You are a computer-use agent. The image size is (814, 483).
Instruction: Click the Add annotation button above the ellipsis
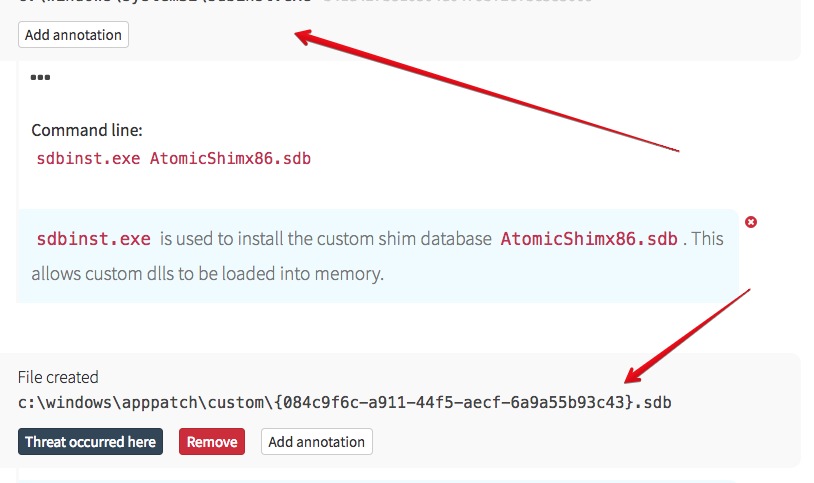tap(73, 35)
